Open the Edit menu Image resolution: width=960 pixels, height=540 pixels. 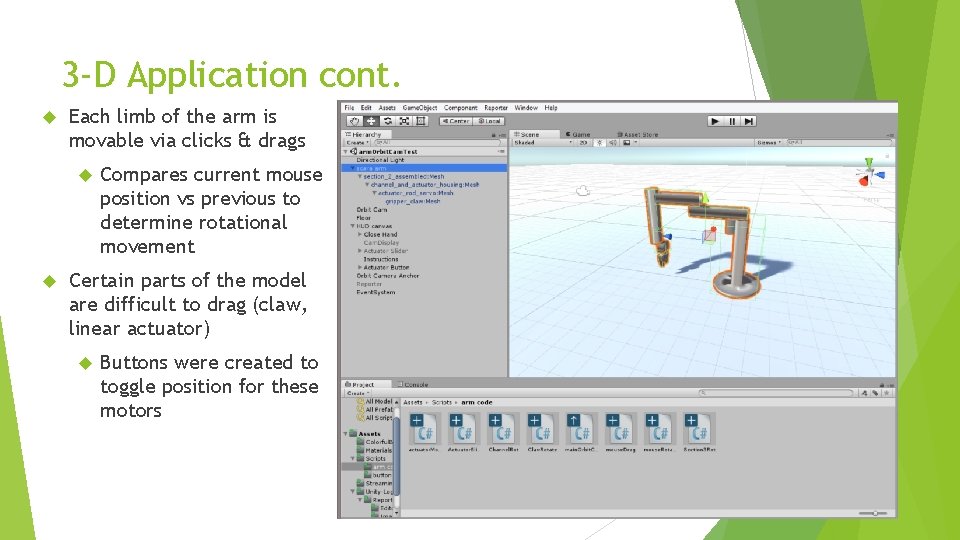click(366, 108)
